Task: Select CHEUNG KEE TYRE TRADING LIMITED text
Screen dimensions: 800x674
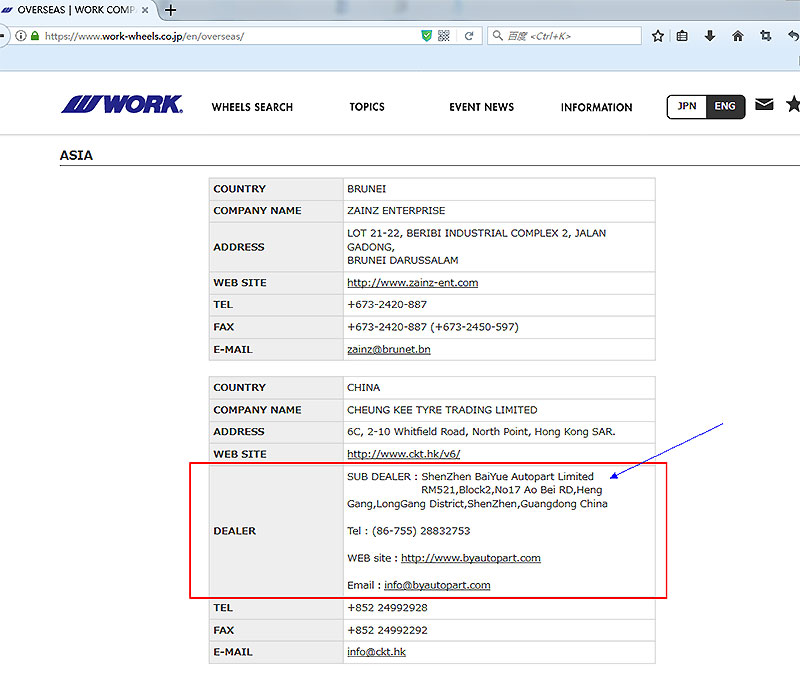Action: 442,410
